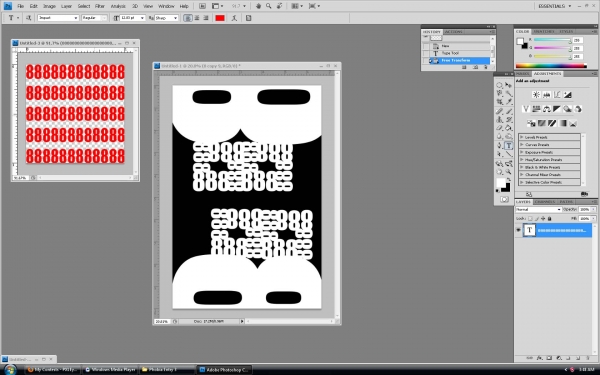Expand Levels Presets
This screenshot has height=375, width=600.
click(522, 137)
